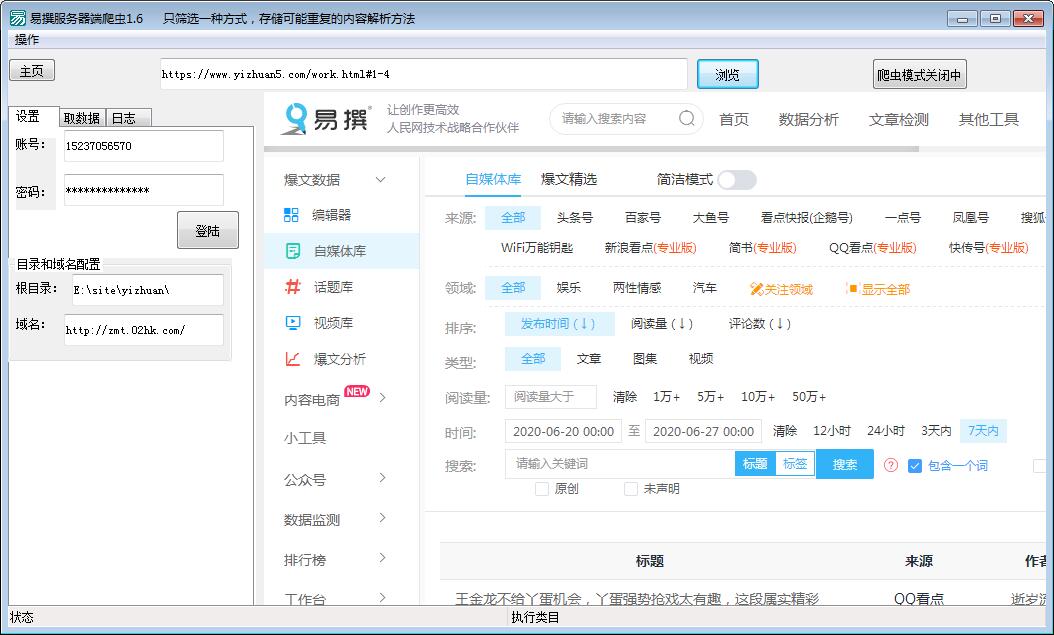Click the 主页 button
1054x635 pixels.
(x=32, y=71)
